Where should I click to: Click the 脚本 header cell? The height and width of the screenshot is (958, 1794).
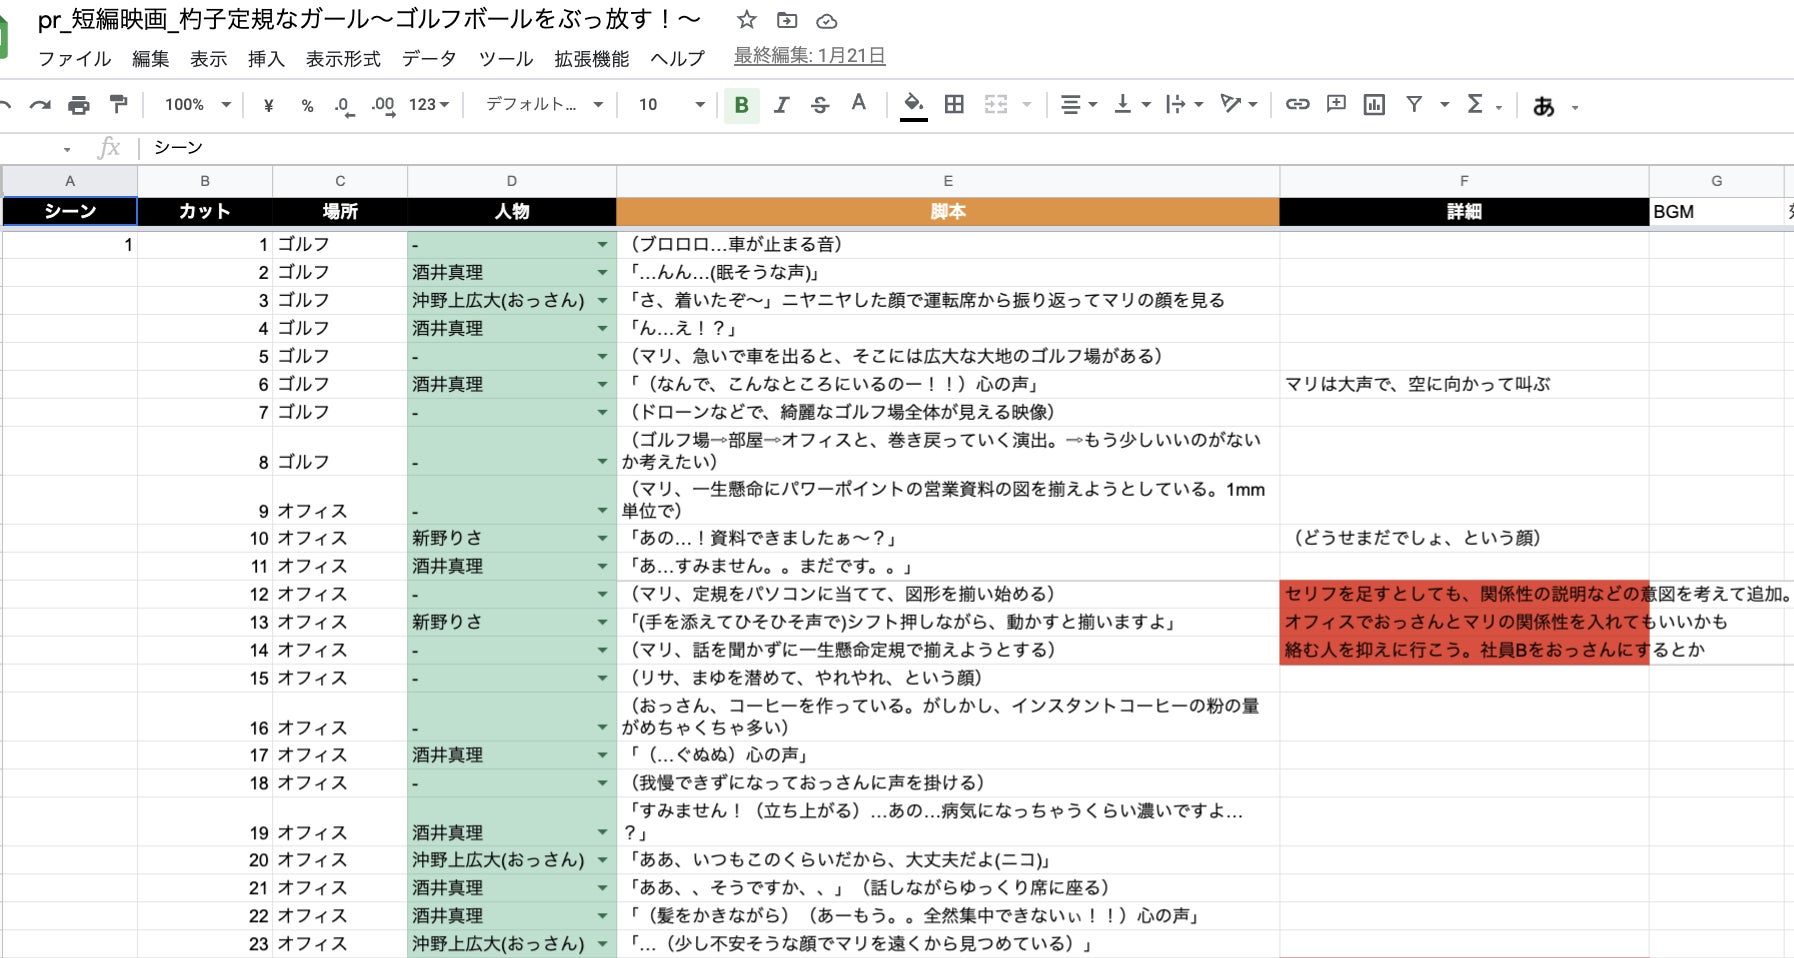click(947, 211)
